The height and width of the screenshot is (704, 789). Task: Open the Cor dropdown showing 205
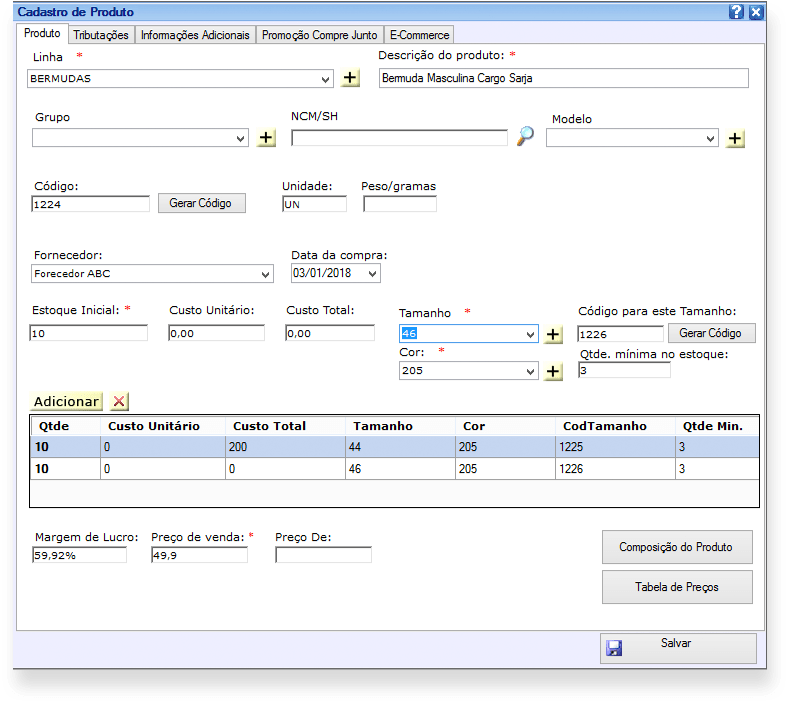468,371
